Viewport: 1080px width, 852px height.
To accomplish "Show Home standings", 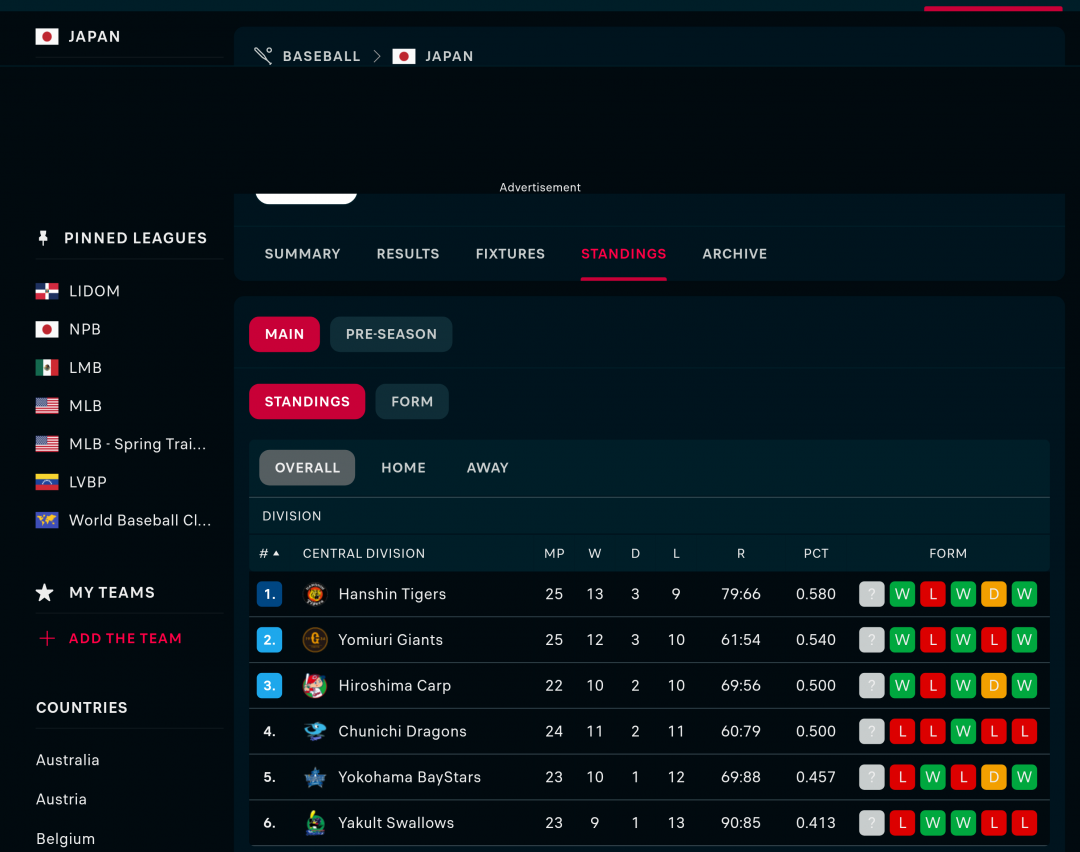I will click(x=404, y=468).
